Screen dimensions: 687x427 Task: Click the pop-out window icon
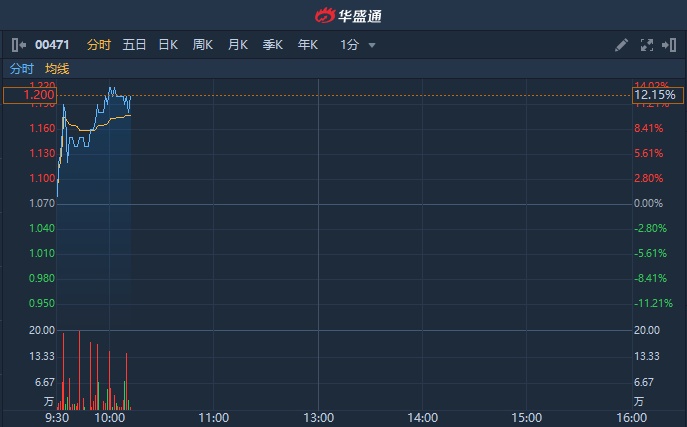[x=667, y=44]
